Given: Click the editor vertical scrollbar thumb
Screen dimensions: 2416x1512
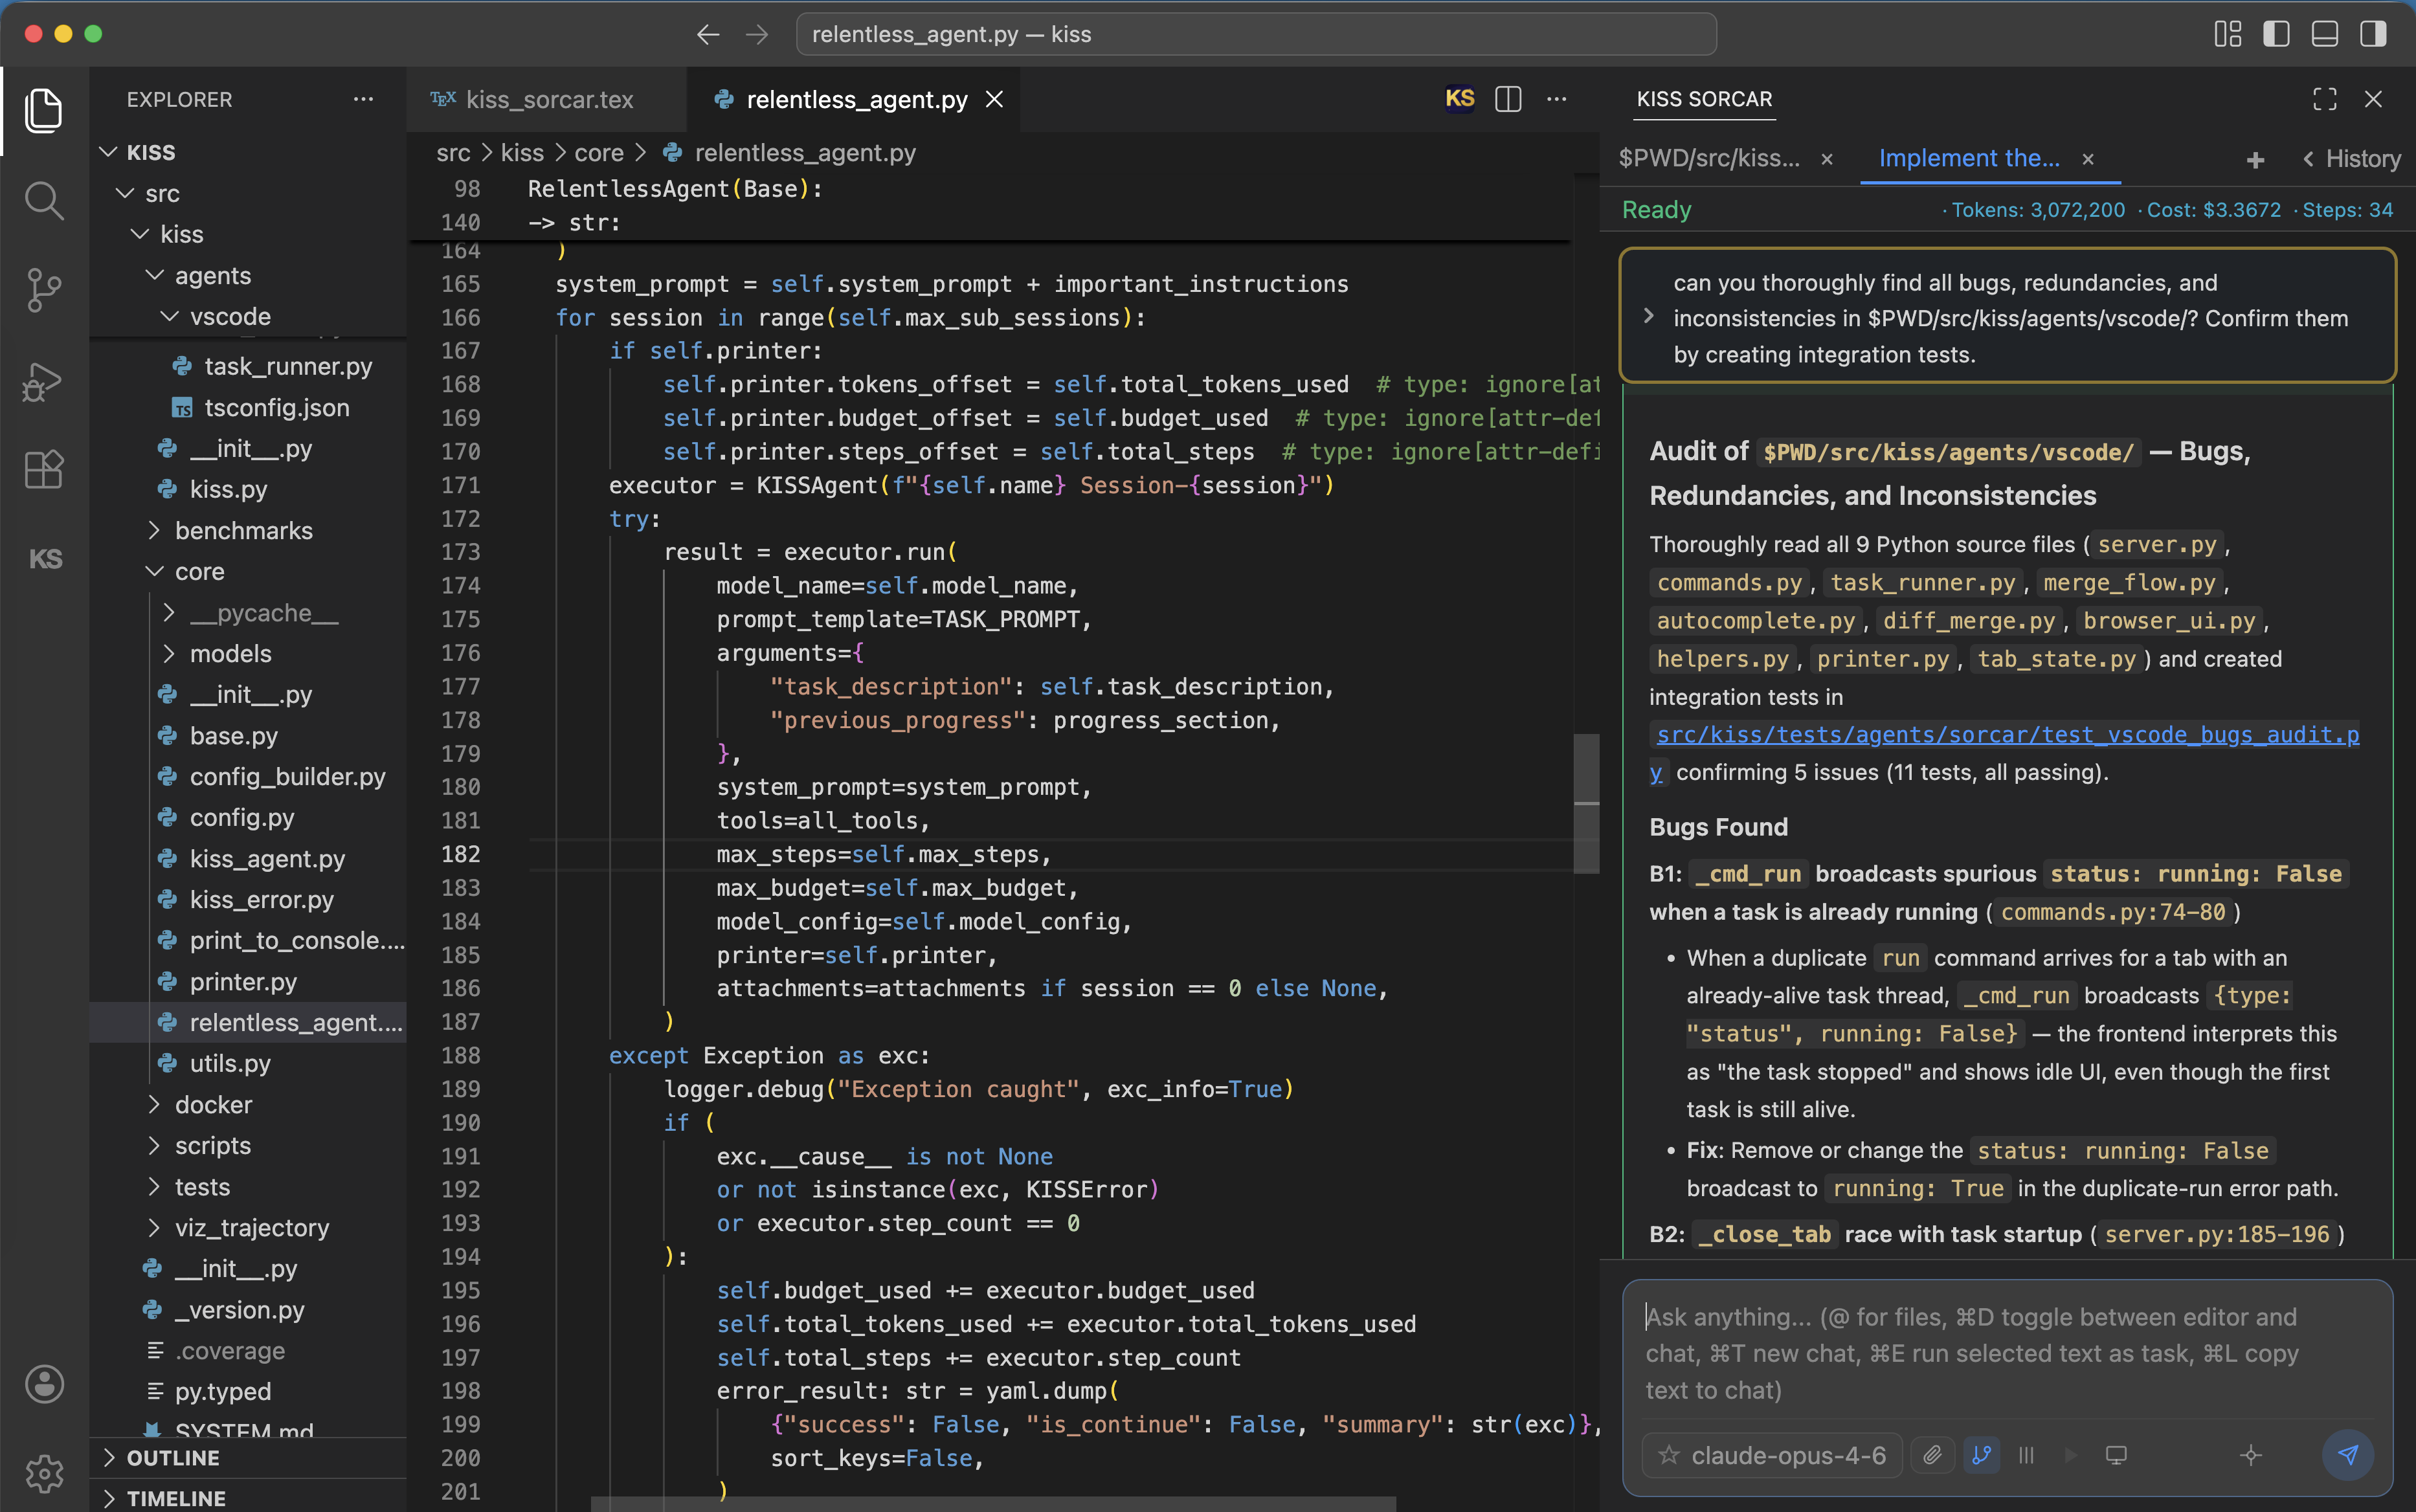Looking at the screenshot, I should point(1586,804).
